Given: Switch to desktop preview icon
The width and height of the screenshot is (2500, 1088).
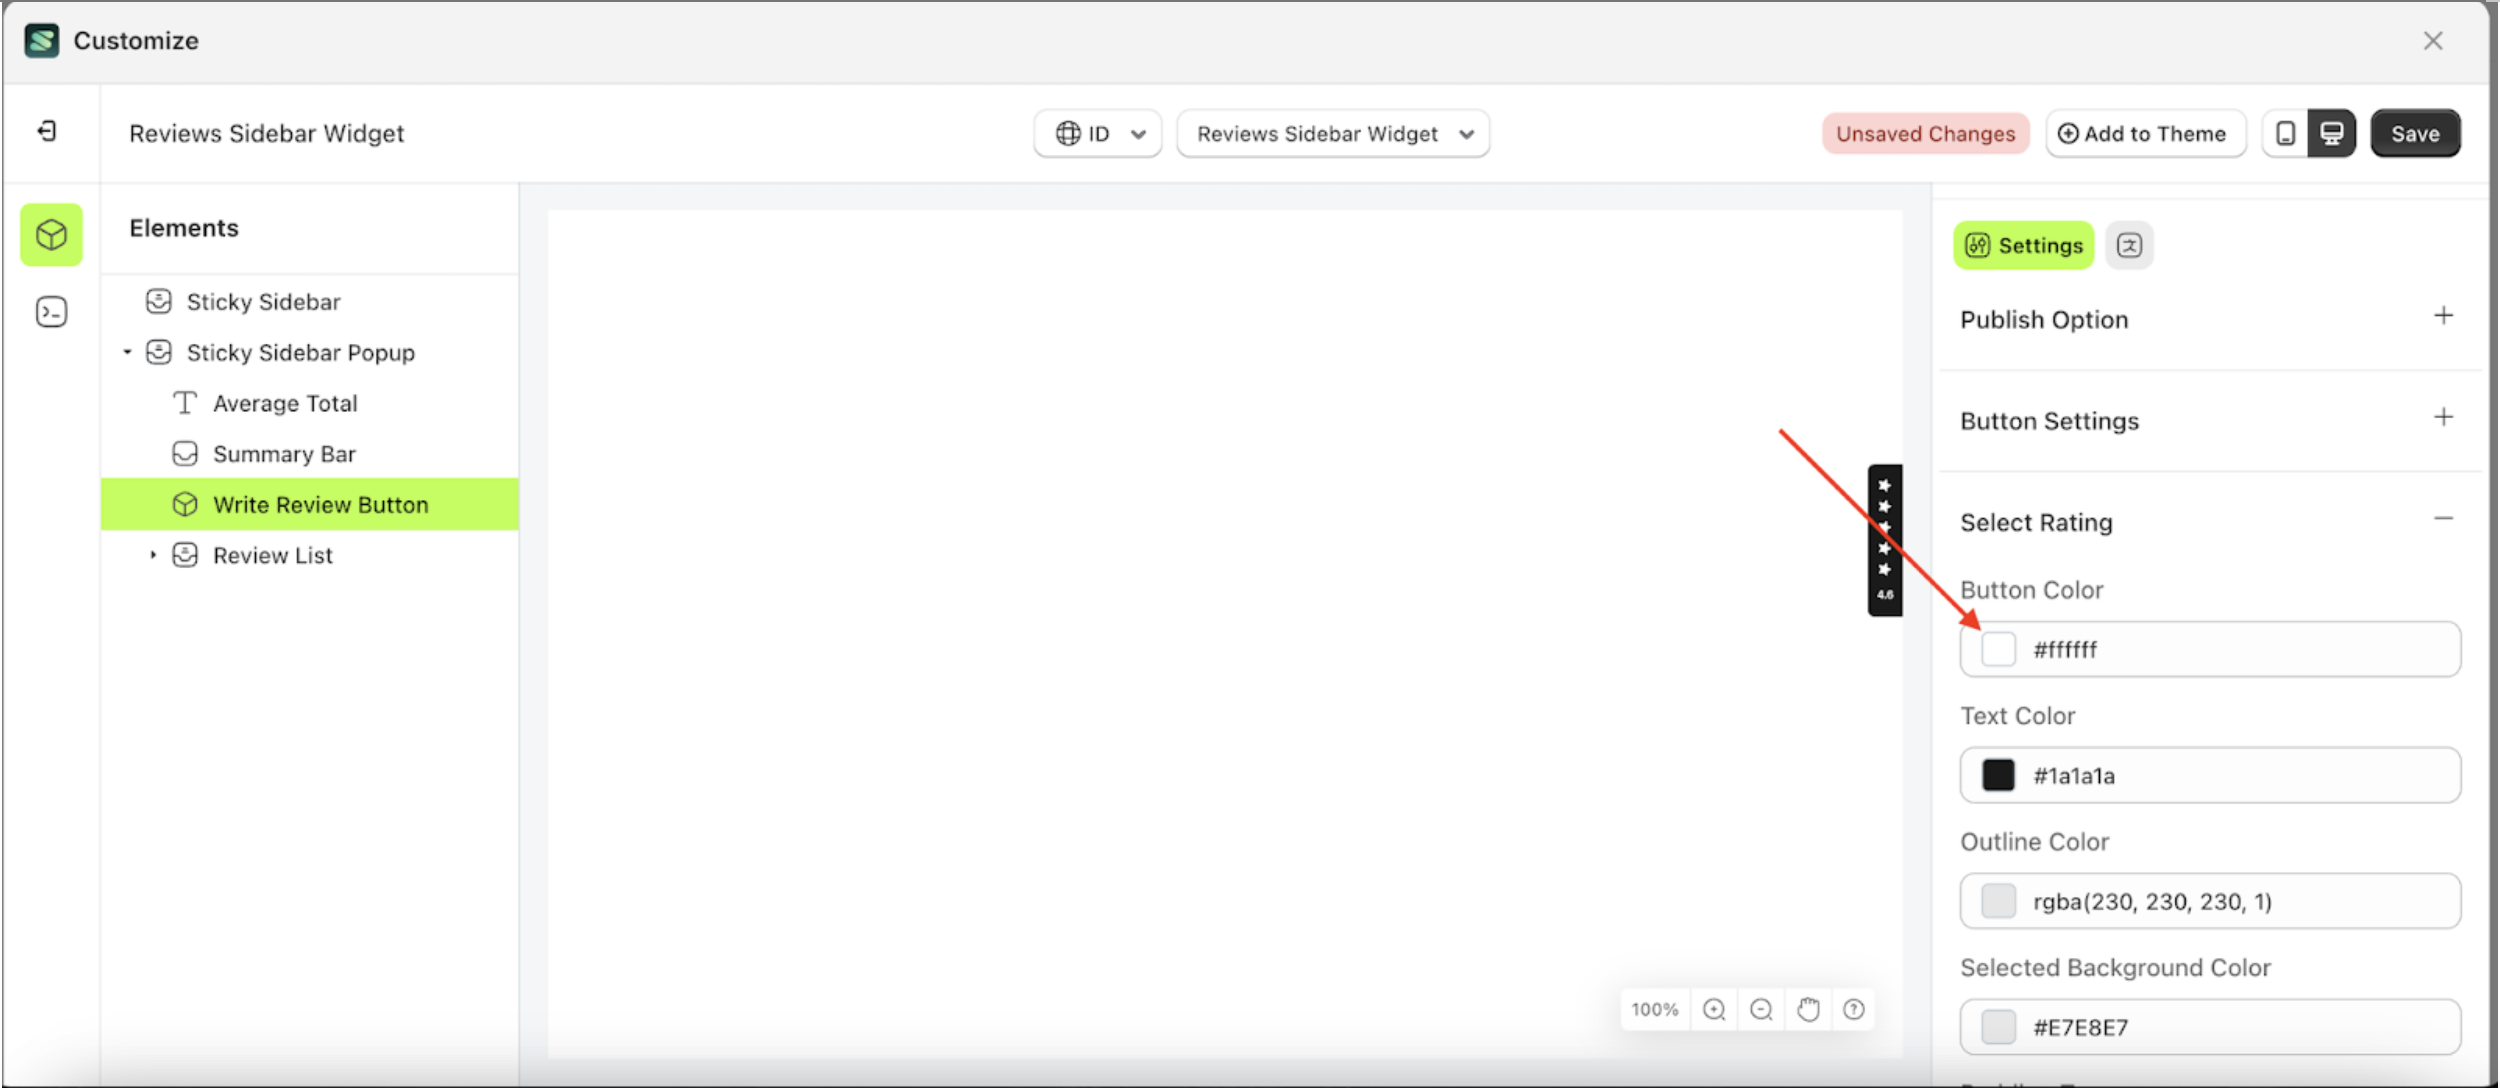Looking at the screenshot, I should (2330, 133).
